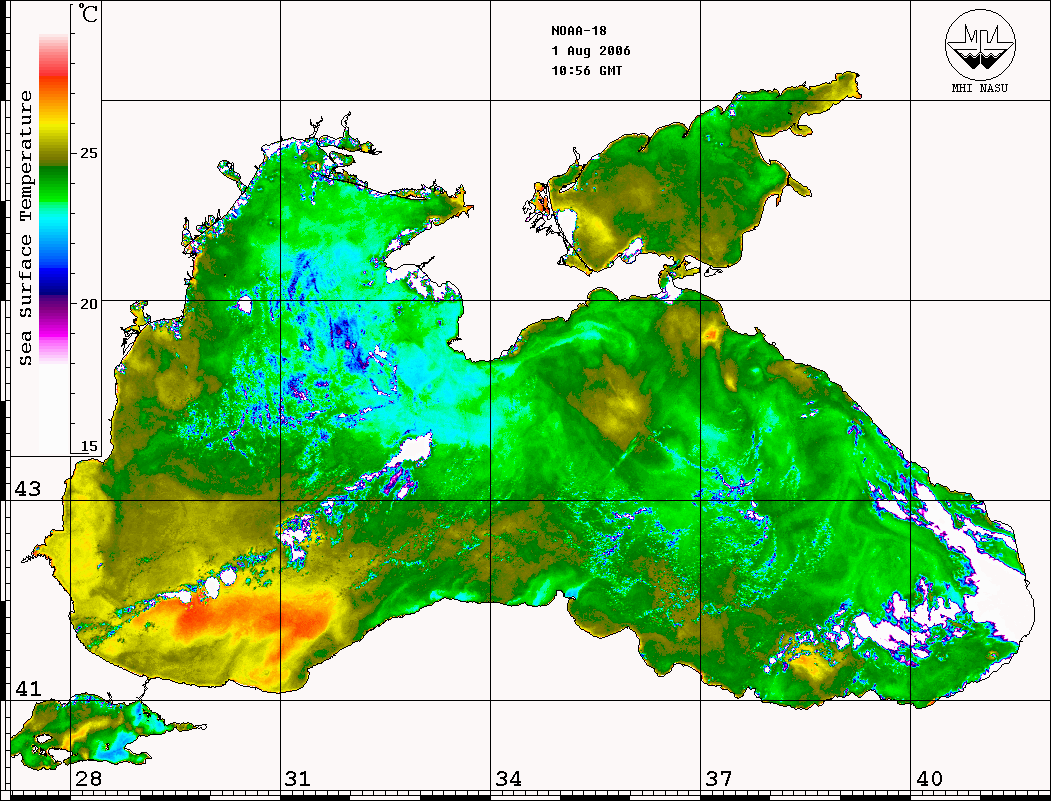Click the date 1 Aug 2006

[591, 51]
